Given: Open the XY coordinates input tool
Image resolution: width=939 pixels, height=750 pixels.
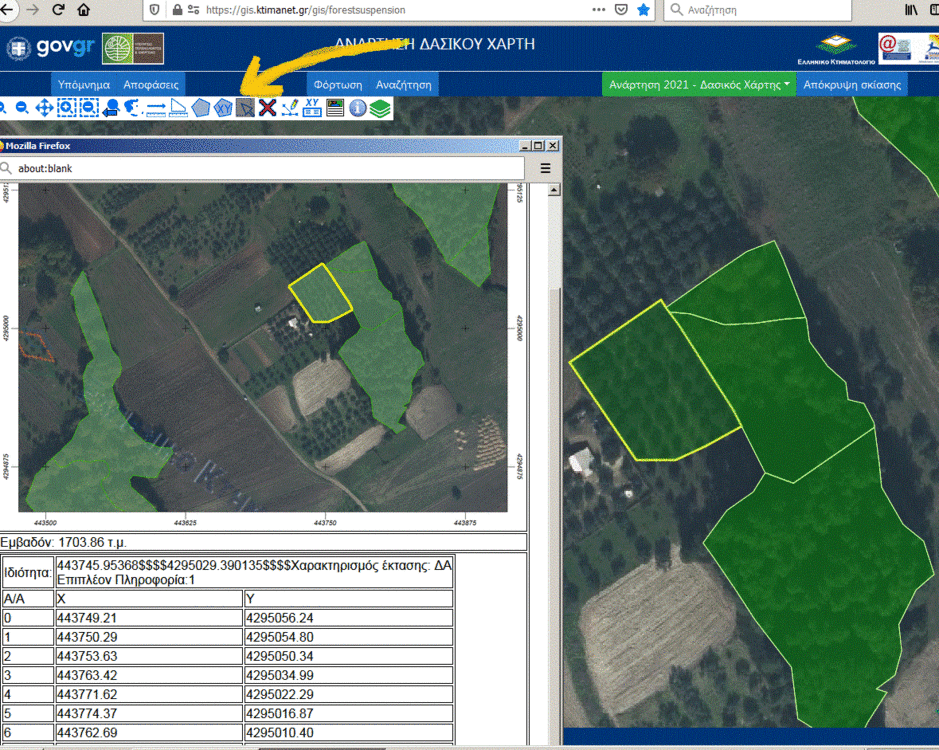Looking at the screenshot, I should click(x=312, y=108).
